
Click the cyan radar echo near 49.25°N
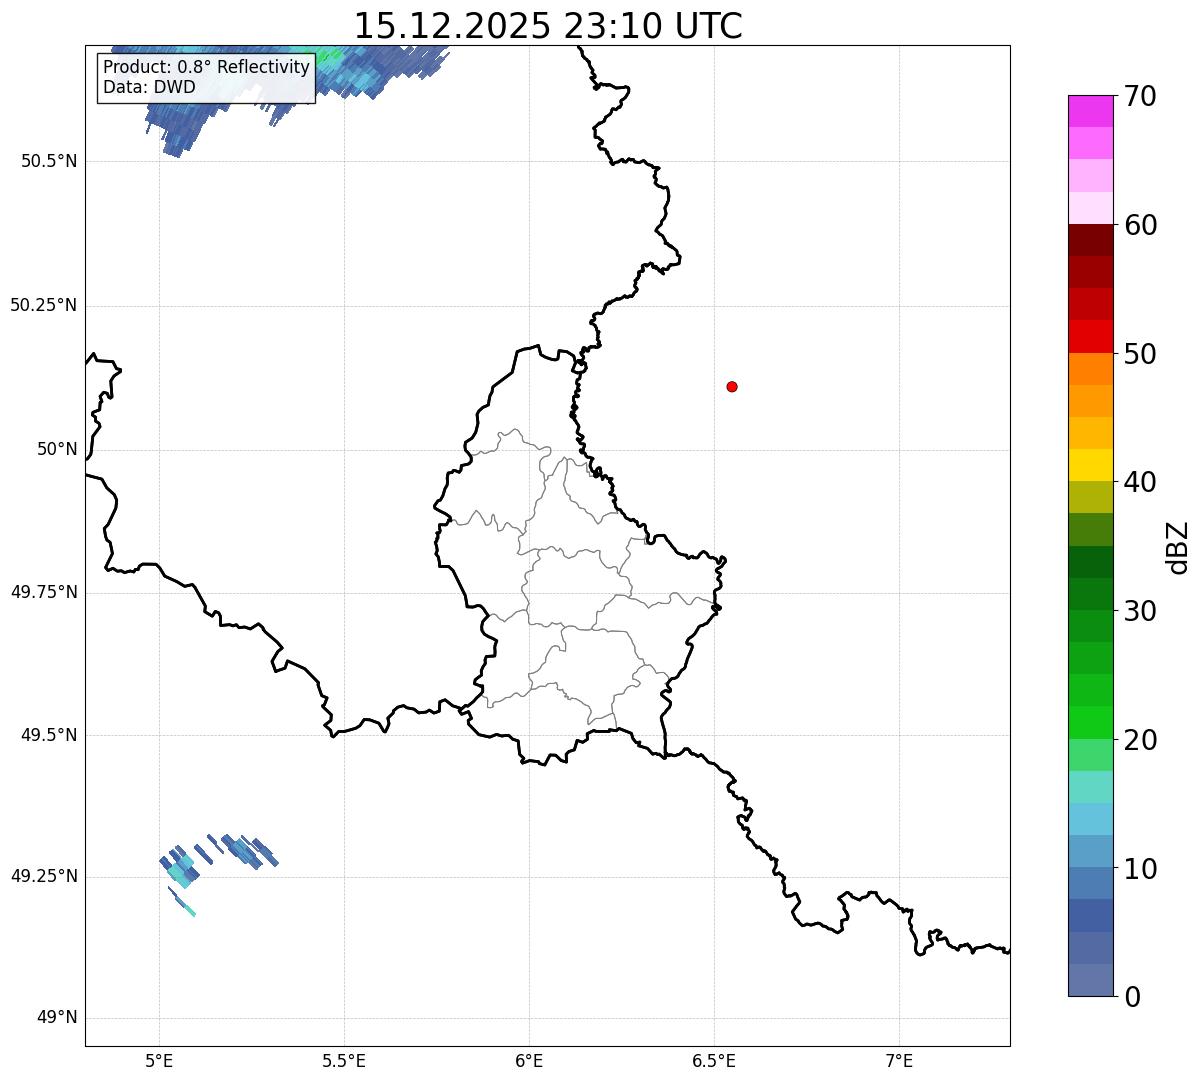click(x=180, y=873)
